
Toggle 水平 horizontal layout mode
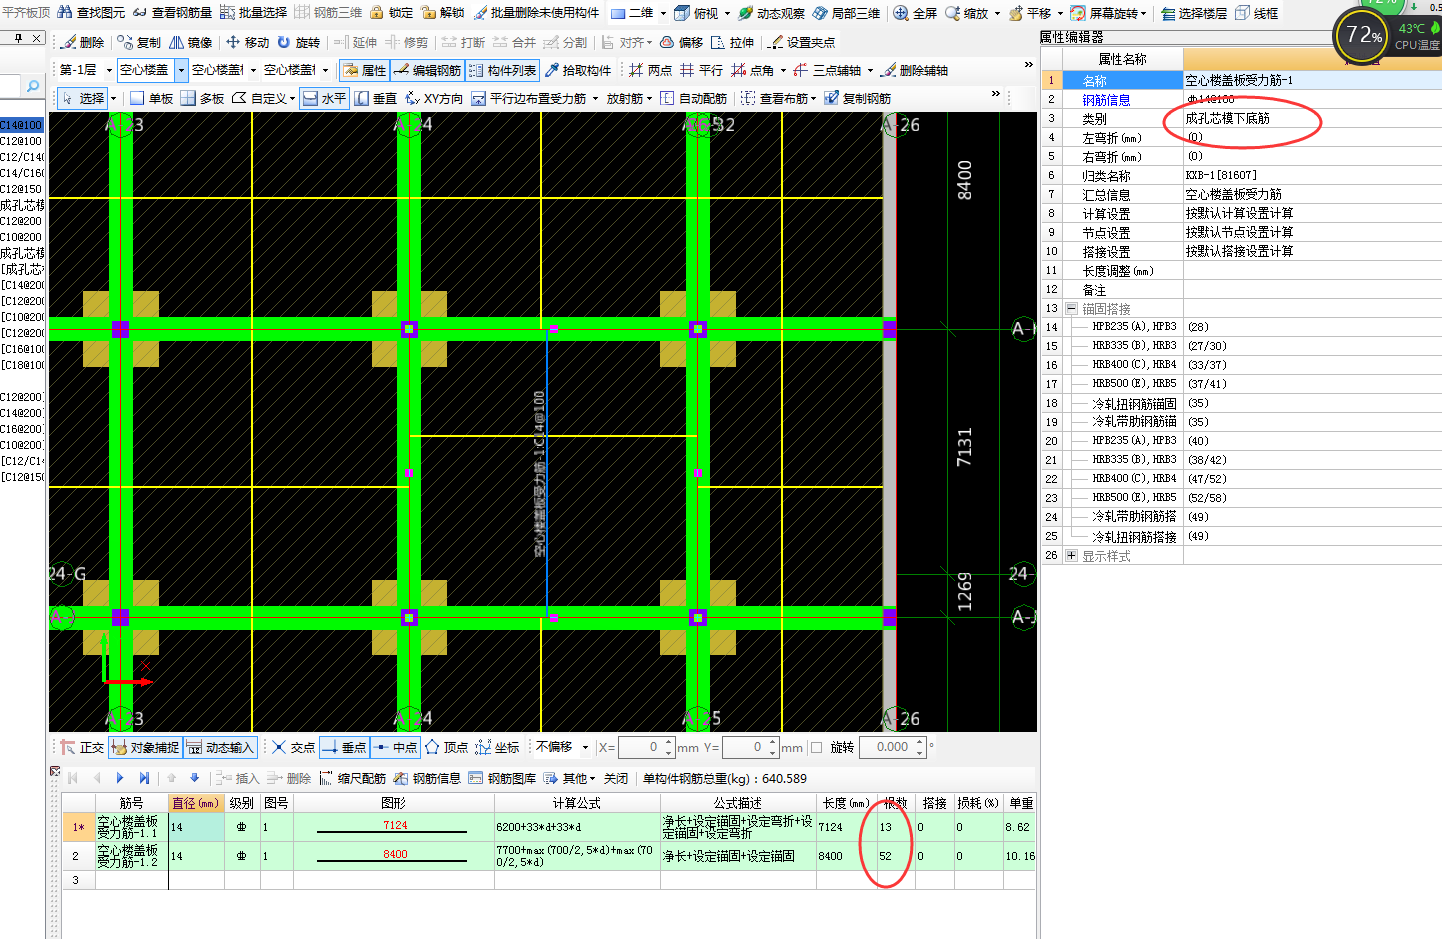point(324,98)
